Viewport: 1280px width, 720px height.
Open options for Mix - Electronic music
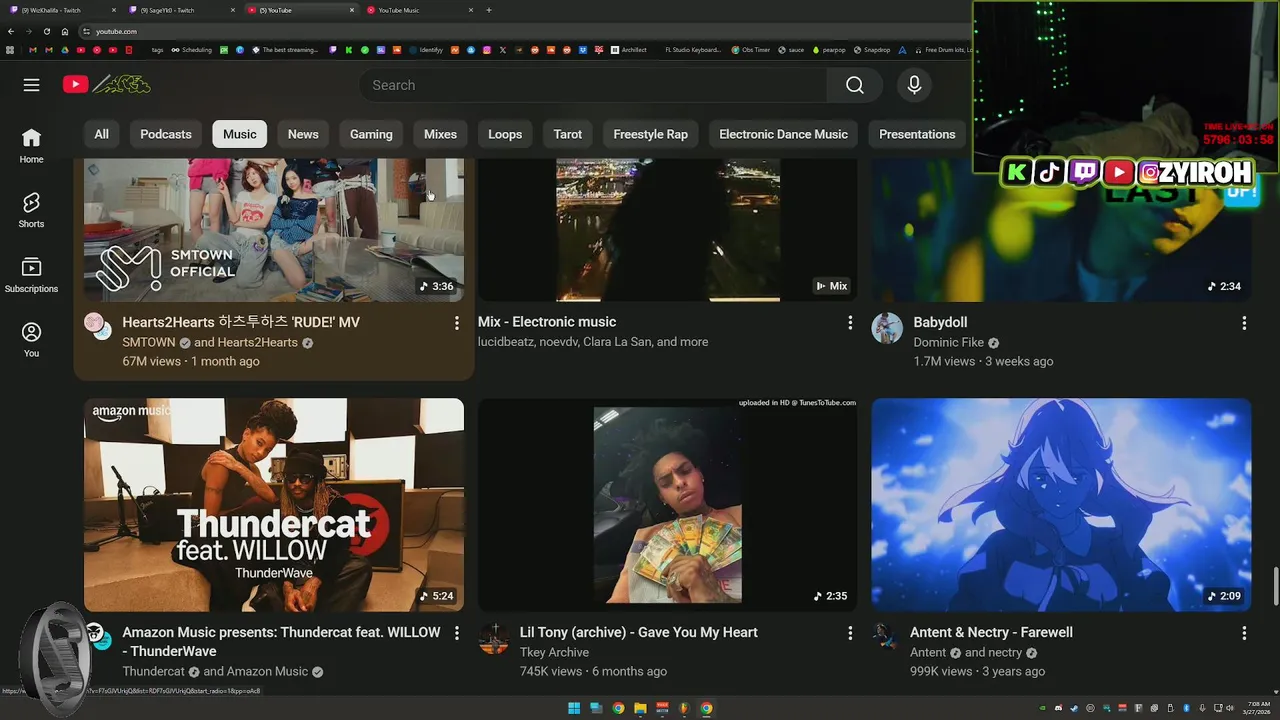point(850,323)
